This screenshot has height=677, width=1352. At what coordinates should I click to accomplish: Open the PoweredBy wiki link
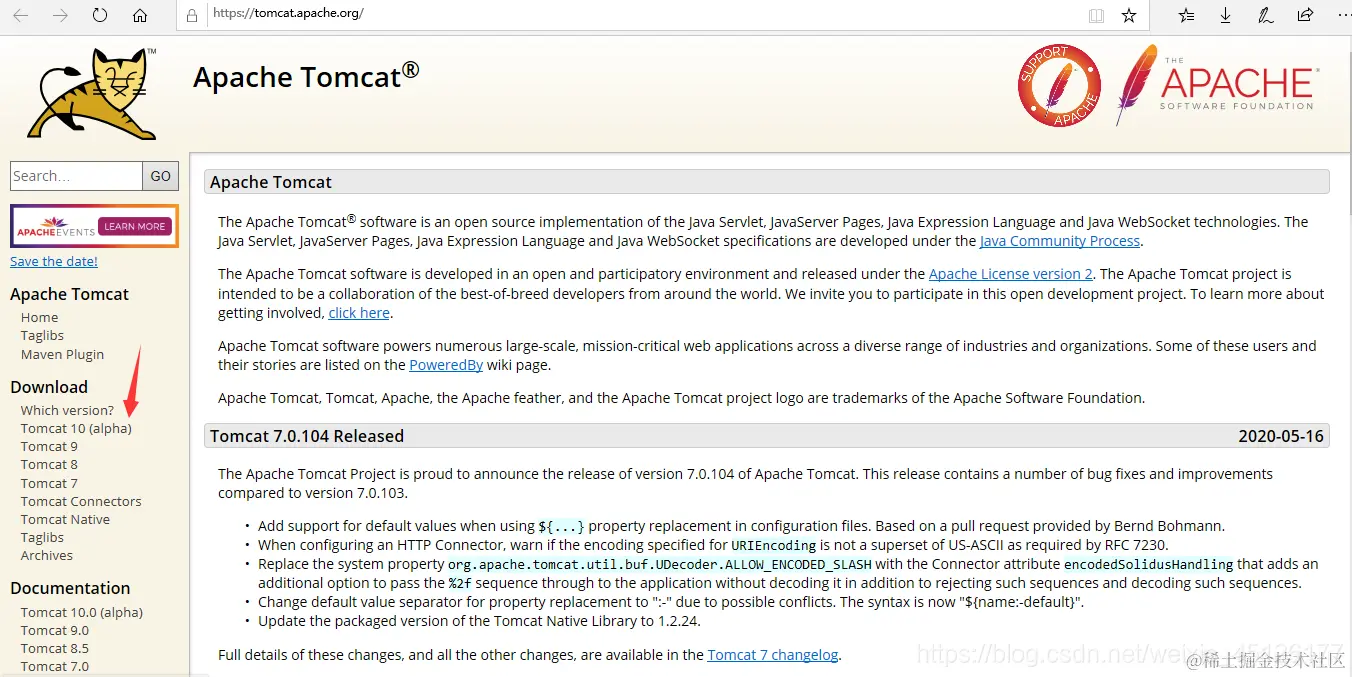446,365
